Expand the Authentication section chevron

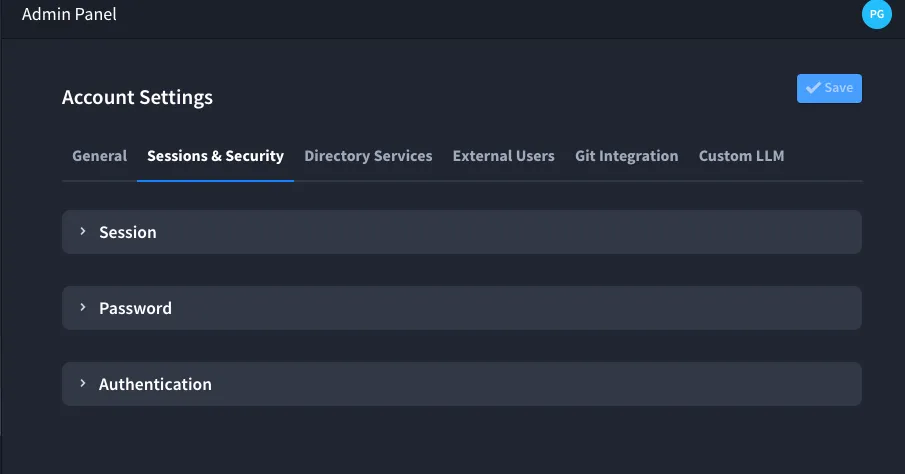83,383
